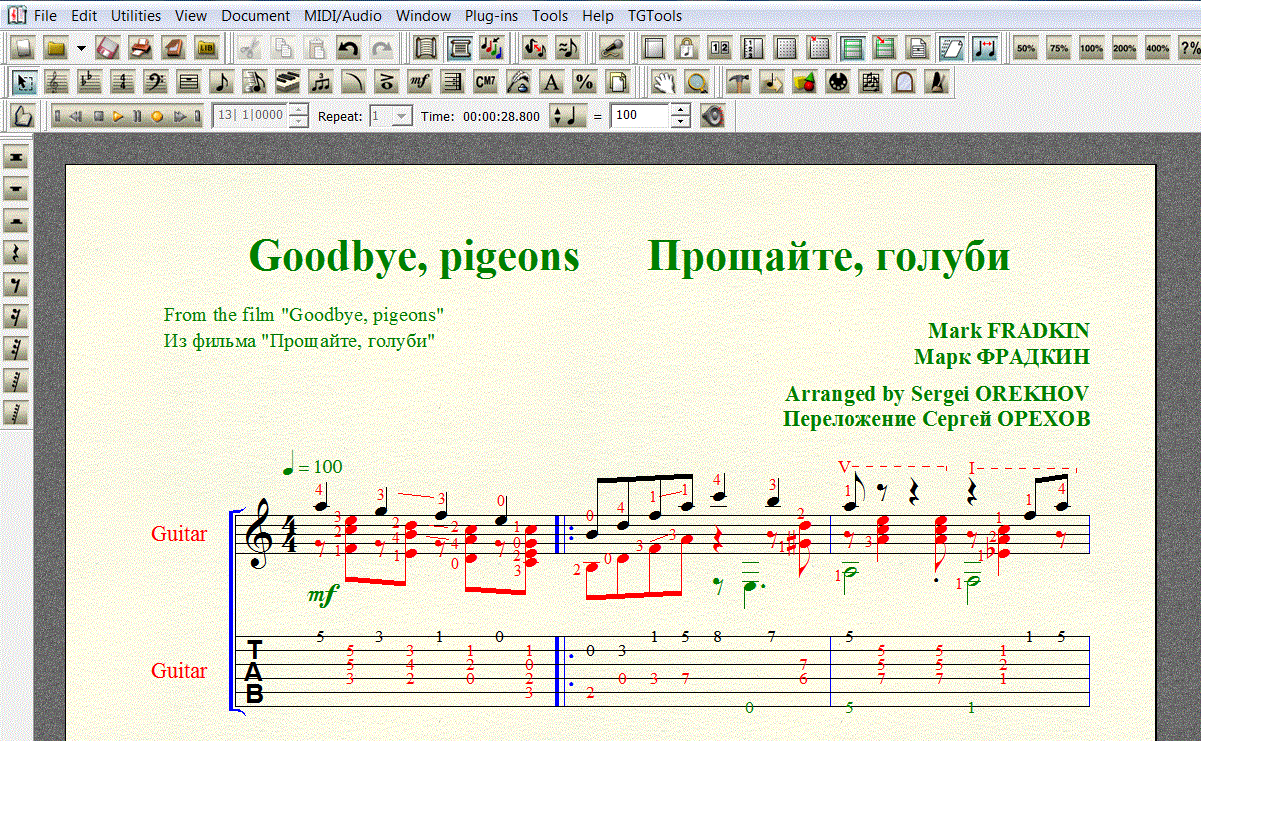
Task: Choose the Resize percent tool
Action: coord(584,81)
